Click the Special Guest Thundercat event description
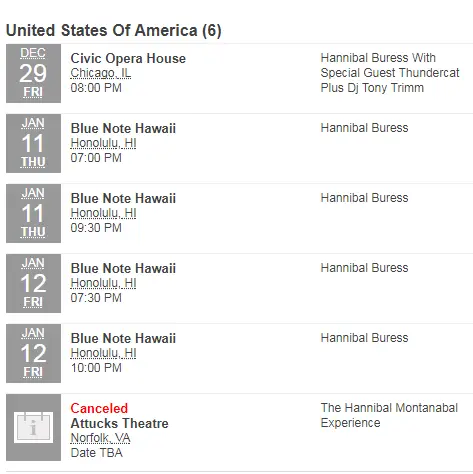This screenshot has width=473, height=474. coord(390,73)
